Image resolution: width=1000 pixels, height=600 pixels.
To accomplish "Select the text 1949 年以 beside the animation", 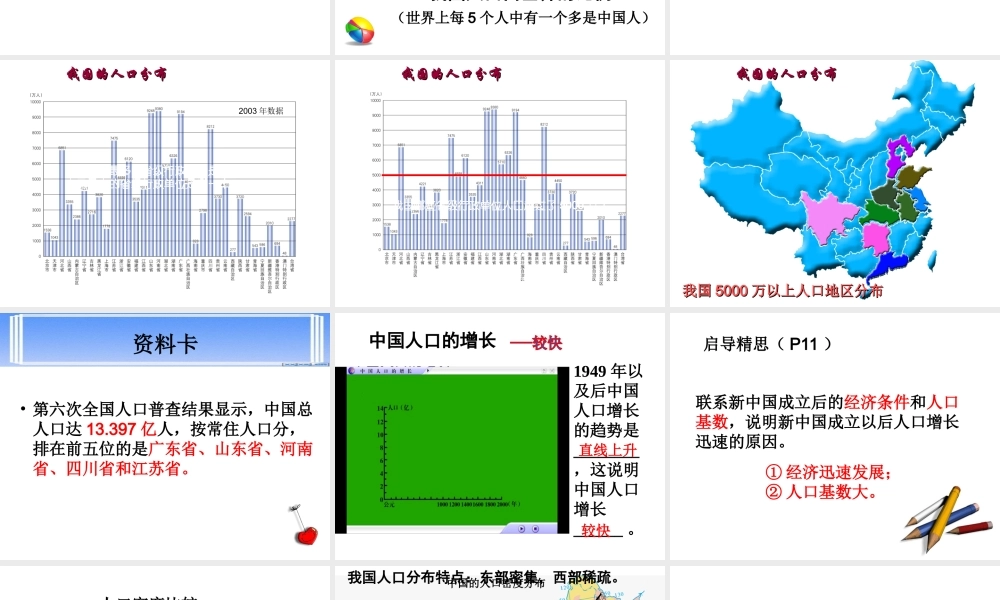I will click(608, 371).
